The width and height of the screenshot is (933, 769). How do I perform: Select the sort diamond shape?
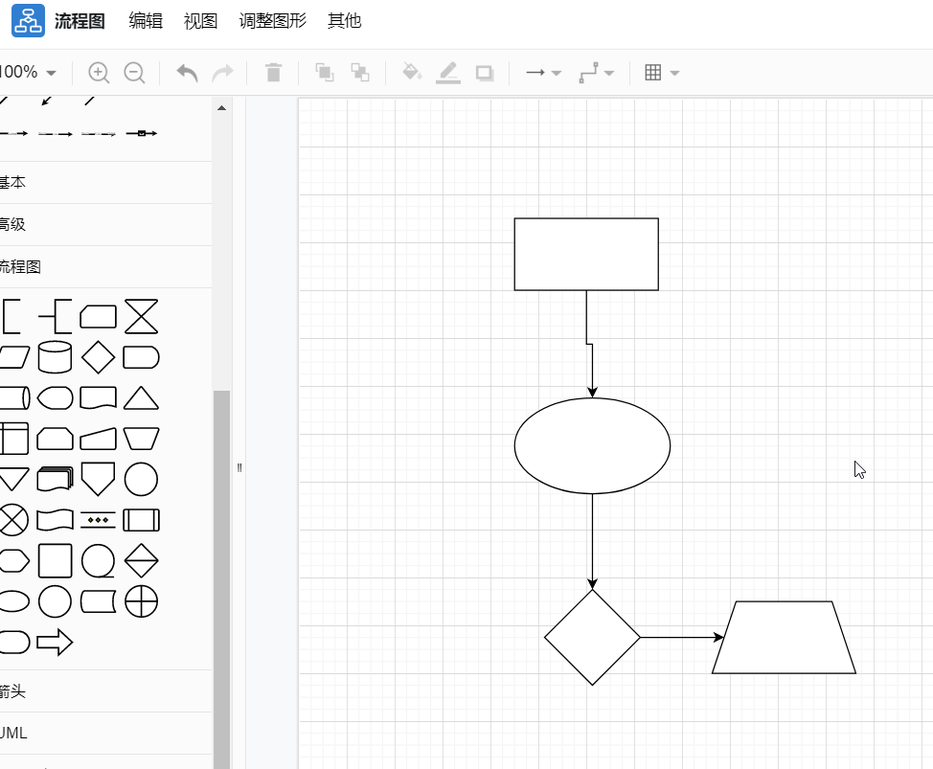(x=141, y=561)
